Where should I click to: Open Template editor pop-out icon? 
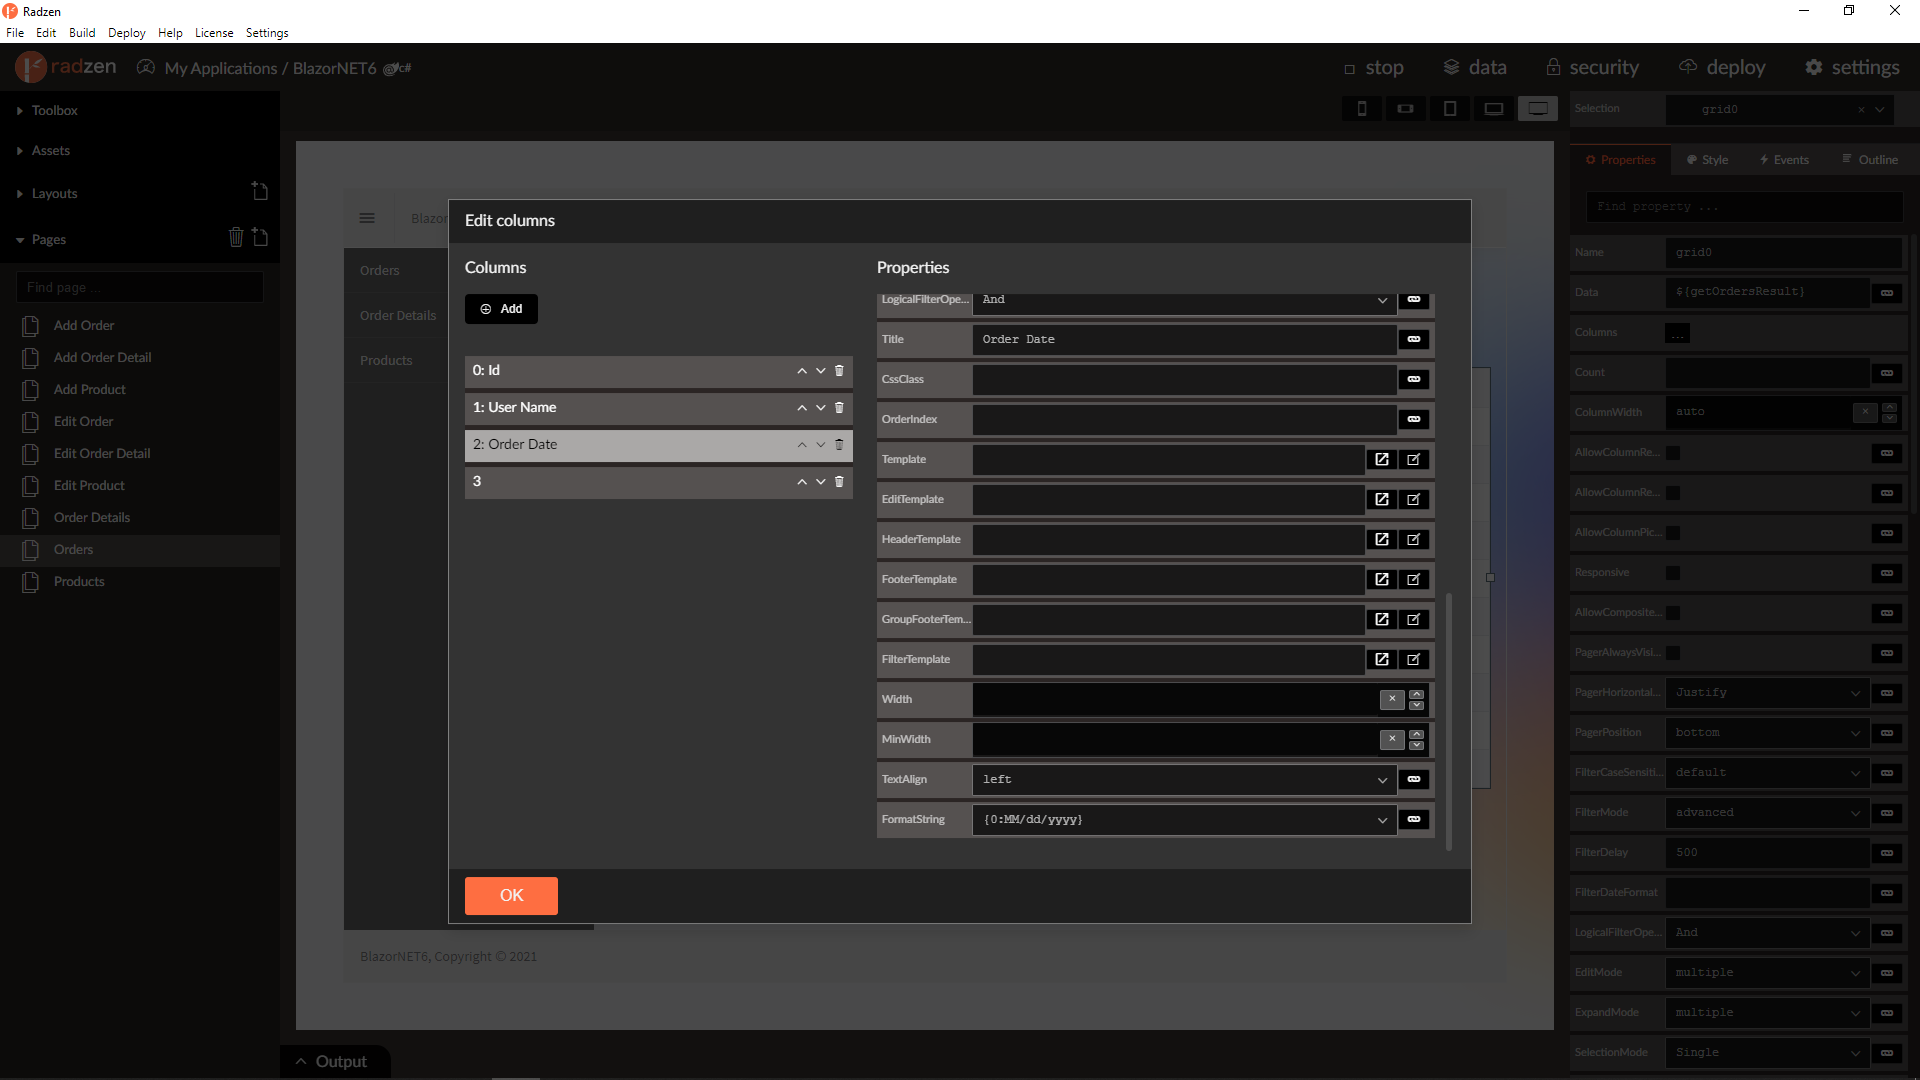pyautogui.click(x=1382, y=459)
